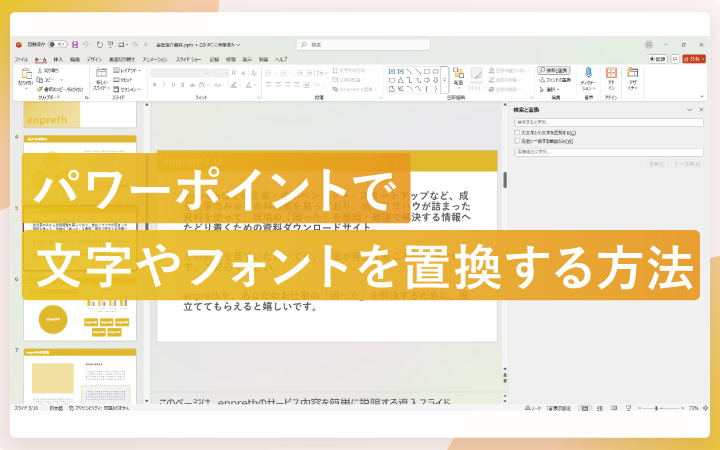This screenshot has height=450, width=720.
Task: Click the slide editor vertical scrollbar thumb
Action: (505, 180)
